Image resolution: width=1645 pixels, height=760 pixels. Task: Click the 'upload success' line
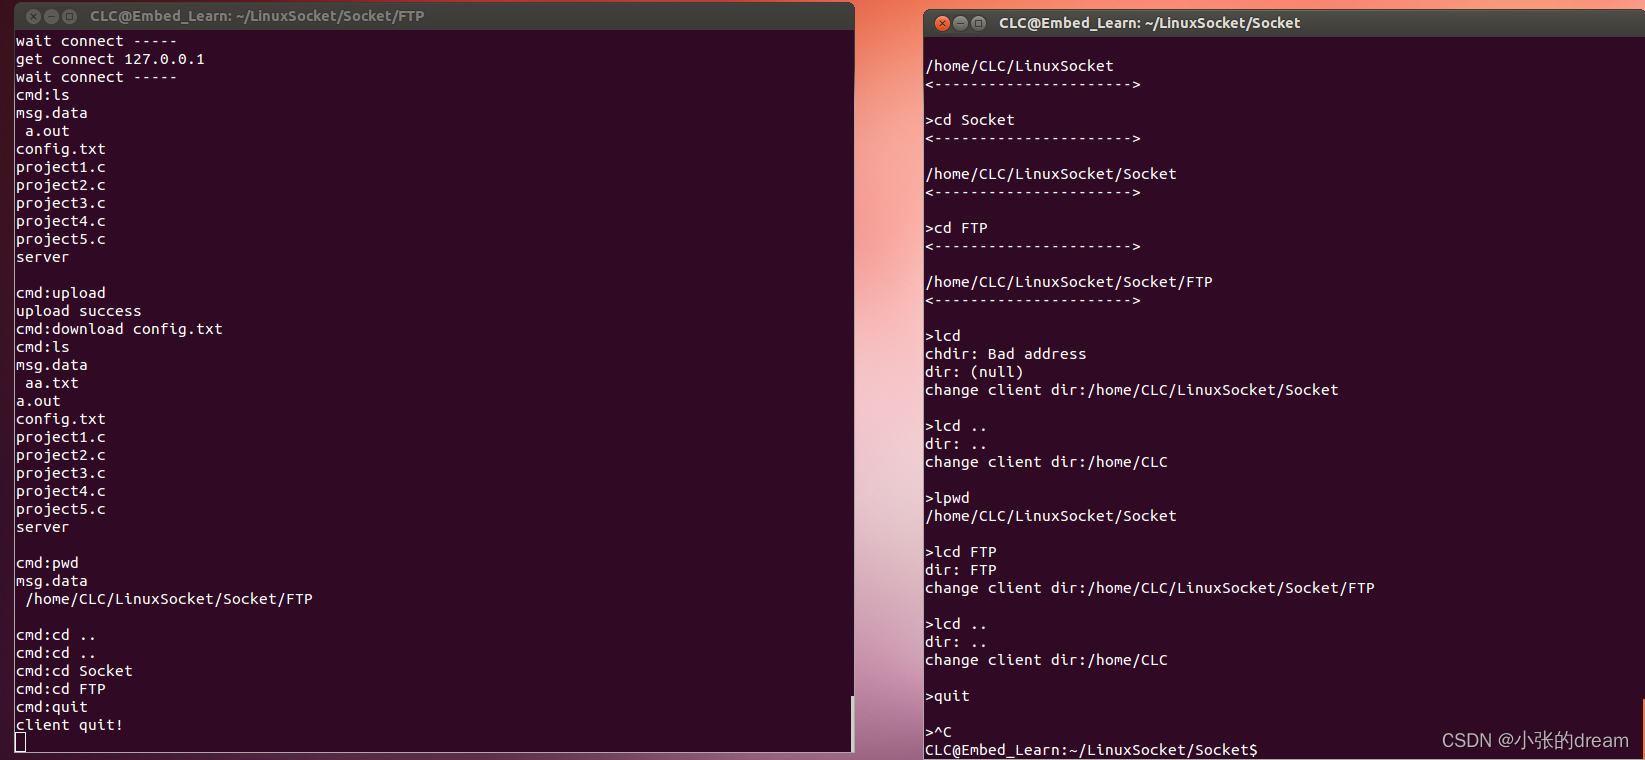(79, 311)
